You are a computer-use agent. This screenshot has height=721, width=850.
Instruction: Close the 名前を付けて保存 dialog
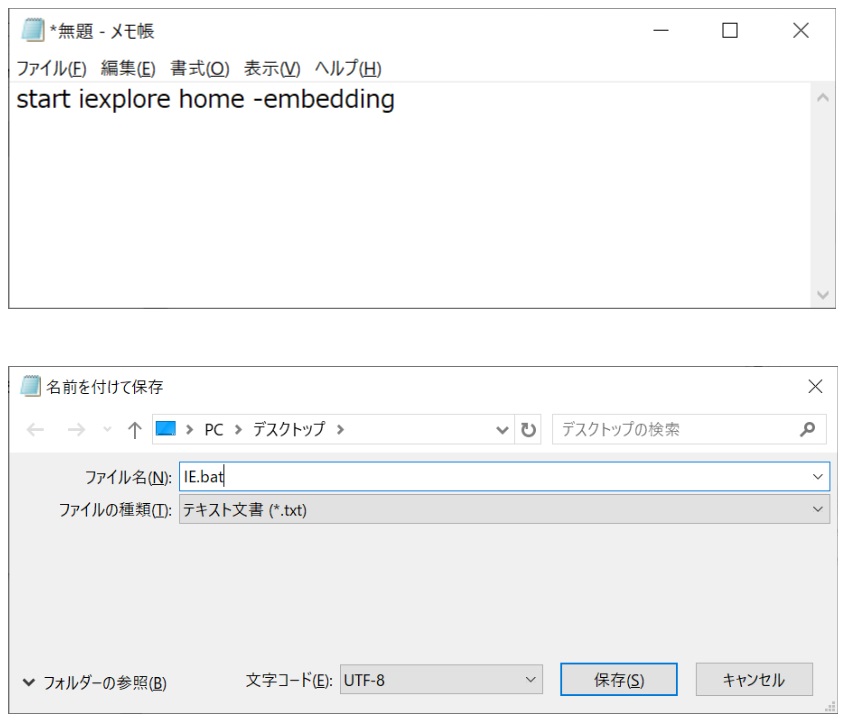coord(815,387)
